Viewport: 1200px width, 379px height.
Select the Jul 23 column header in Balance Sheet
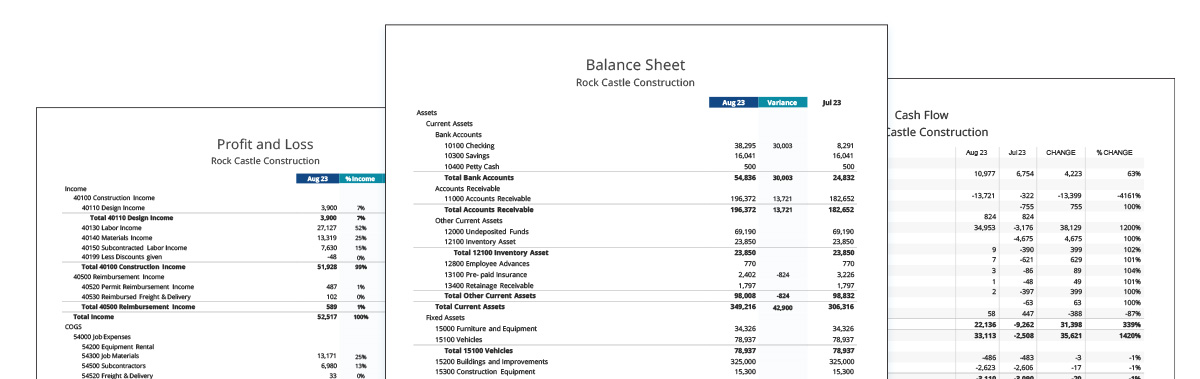point(832,103)
